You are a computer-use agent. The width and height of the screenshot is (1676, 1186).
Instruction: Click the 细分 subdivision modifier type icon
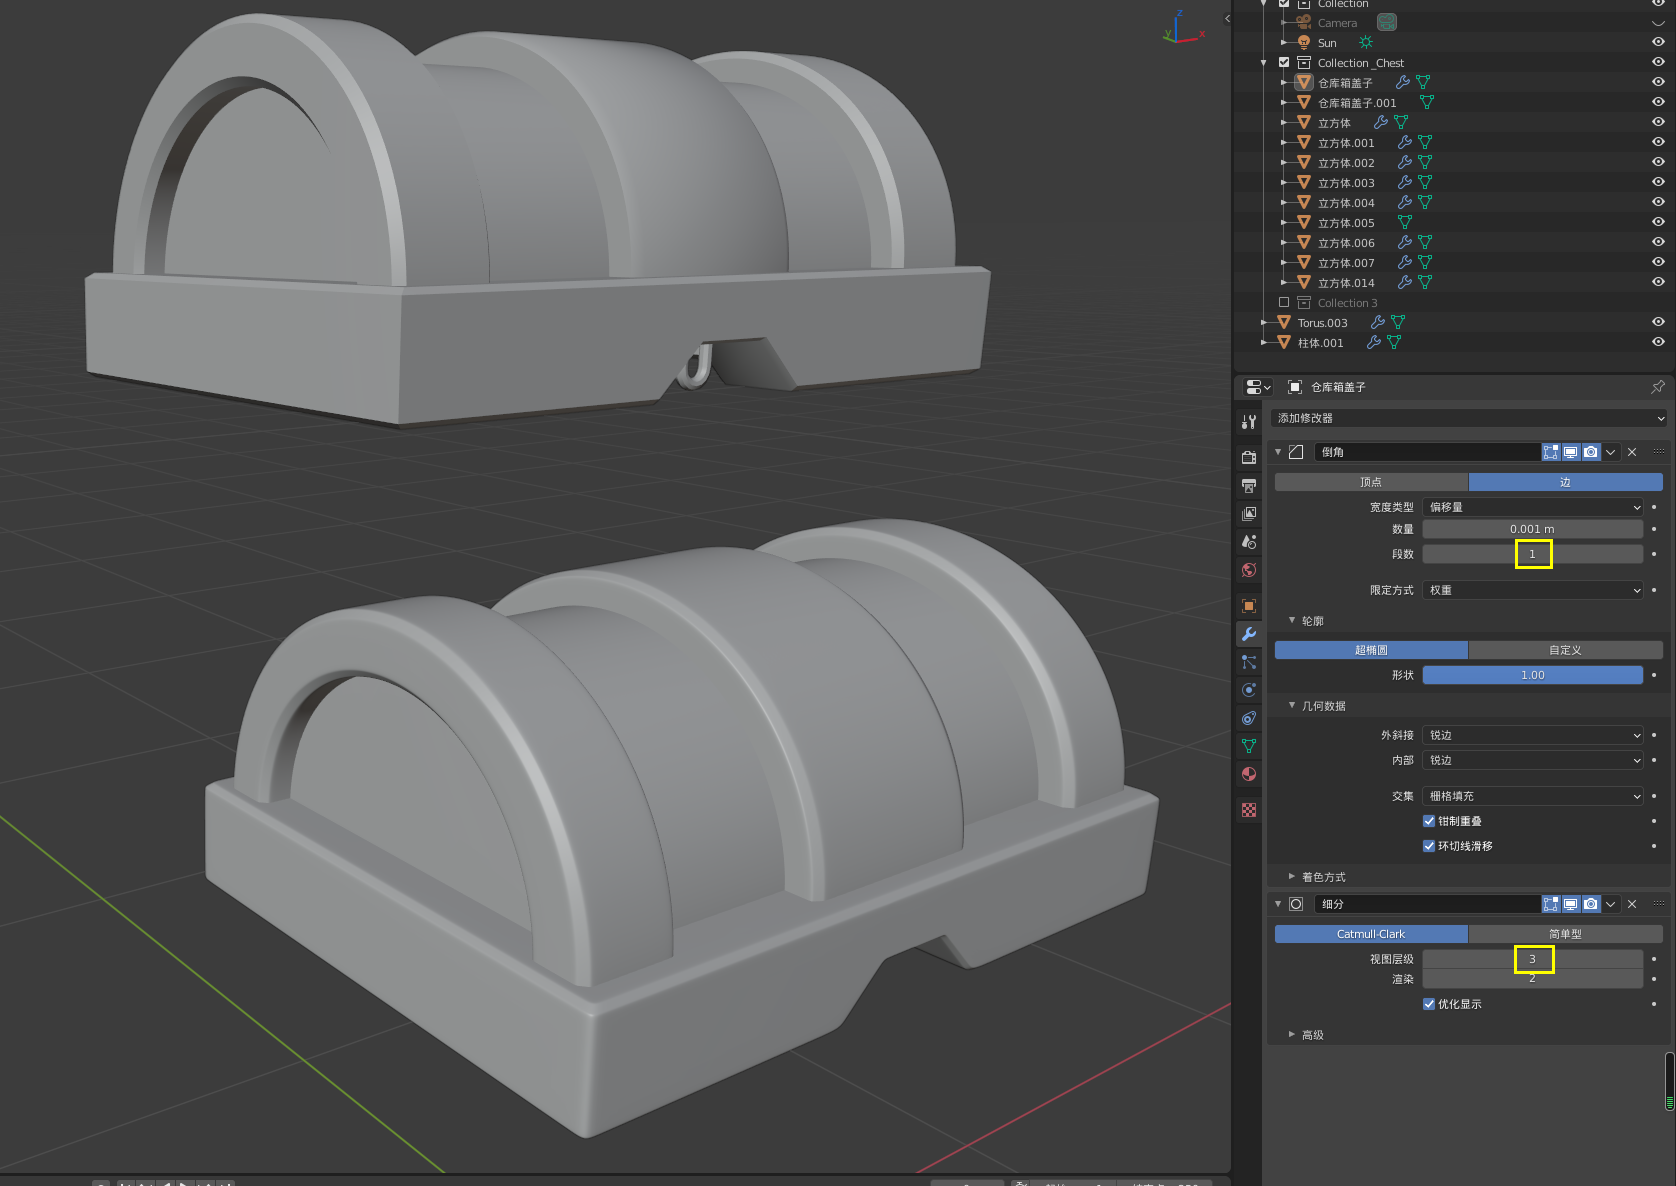pos(1296,904)
